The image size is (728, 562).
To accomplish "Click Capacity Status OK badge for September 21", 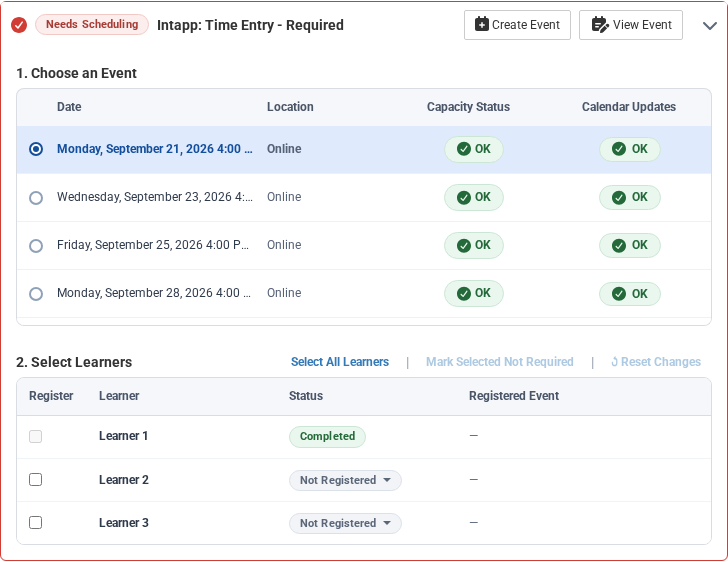I will click(x=474, y=149).
